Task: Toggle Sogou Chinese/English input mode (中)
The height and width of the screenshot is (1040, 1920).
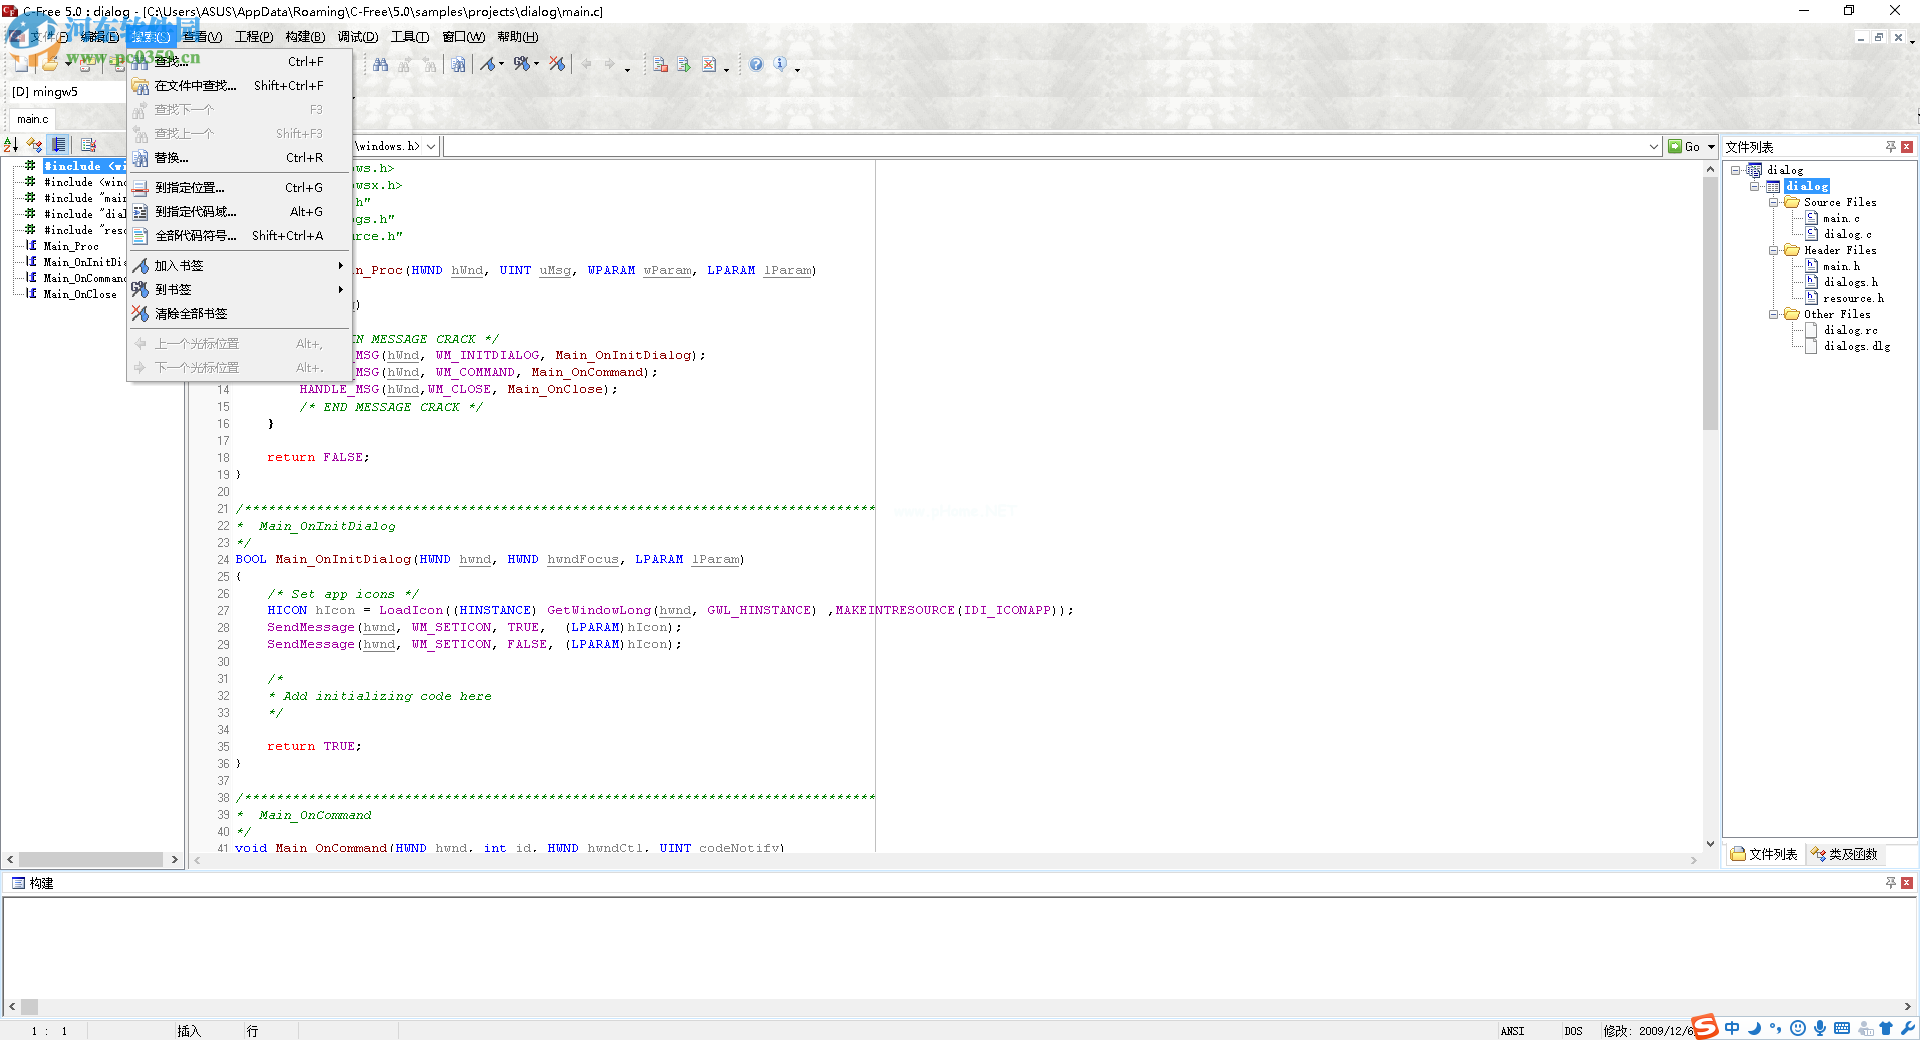Action: [x=1732, y=1028]
